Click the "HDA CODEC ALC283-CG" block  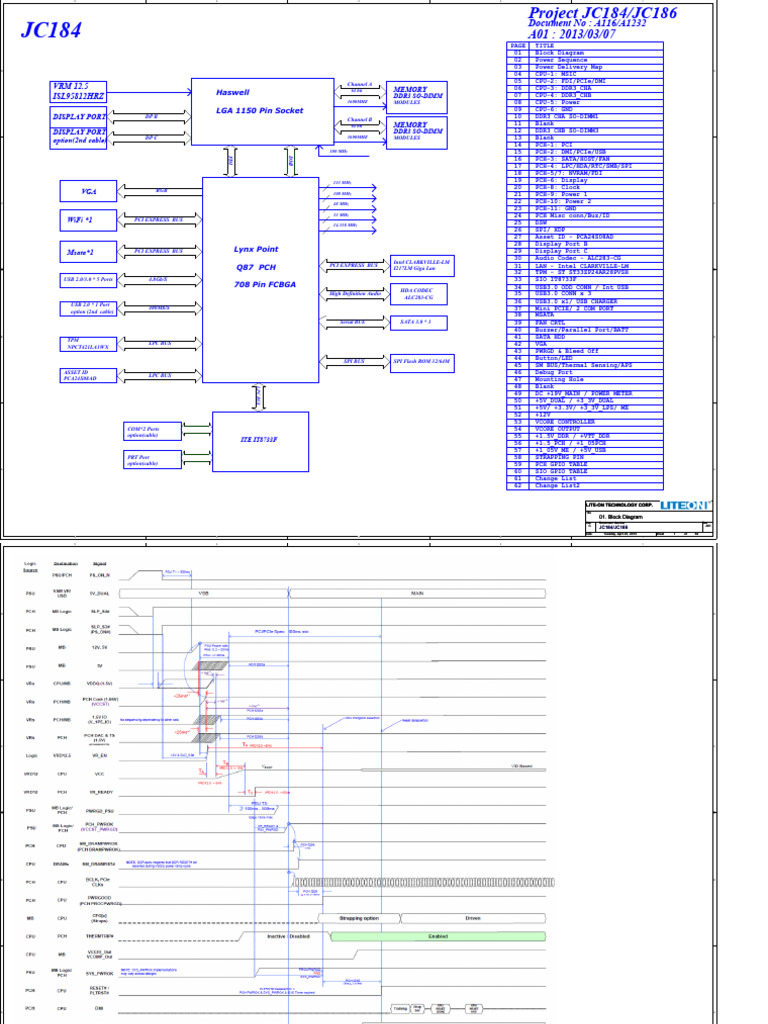[x=419, y=294]
